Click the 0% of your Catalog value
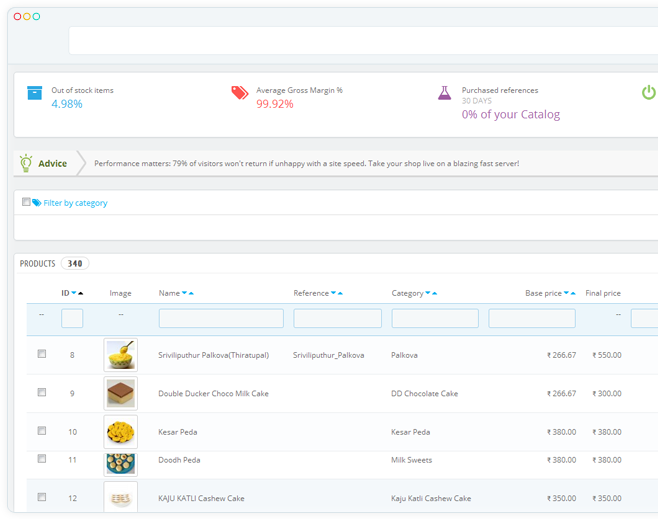 511,115
